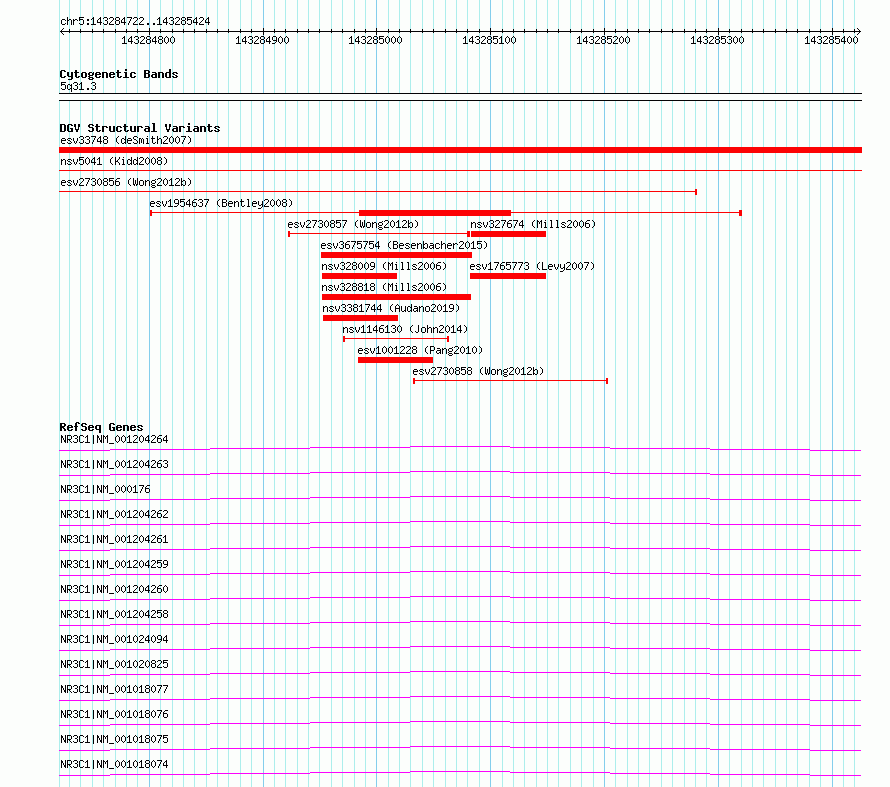Viewport: 890px width, 787px height.
Task: Open NR3C1|NM_001020825 transcript
Action: (x=114, y=664)
